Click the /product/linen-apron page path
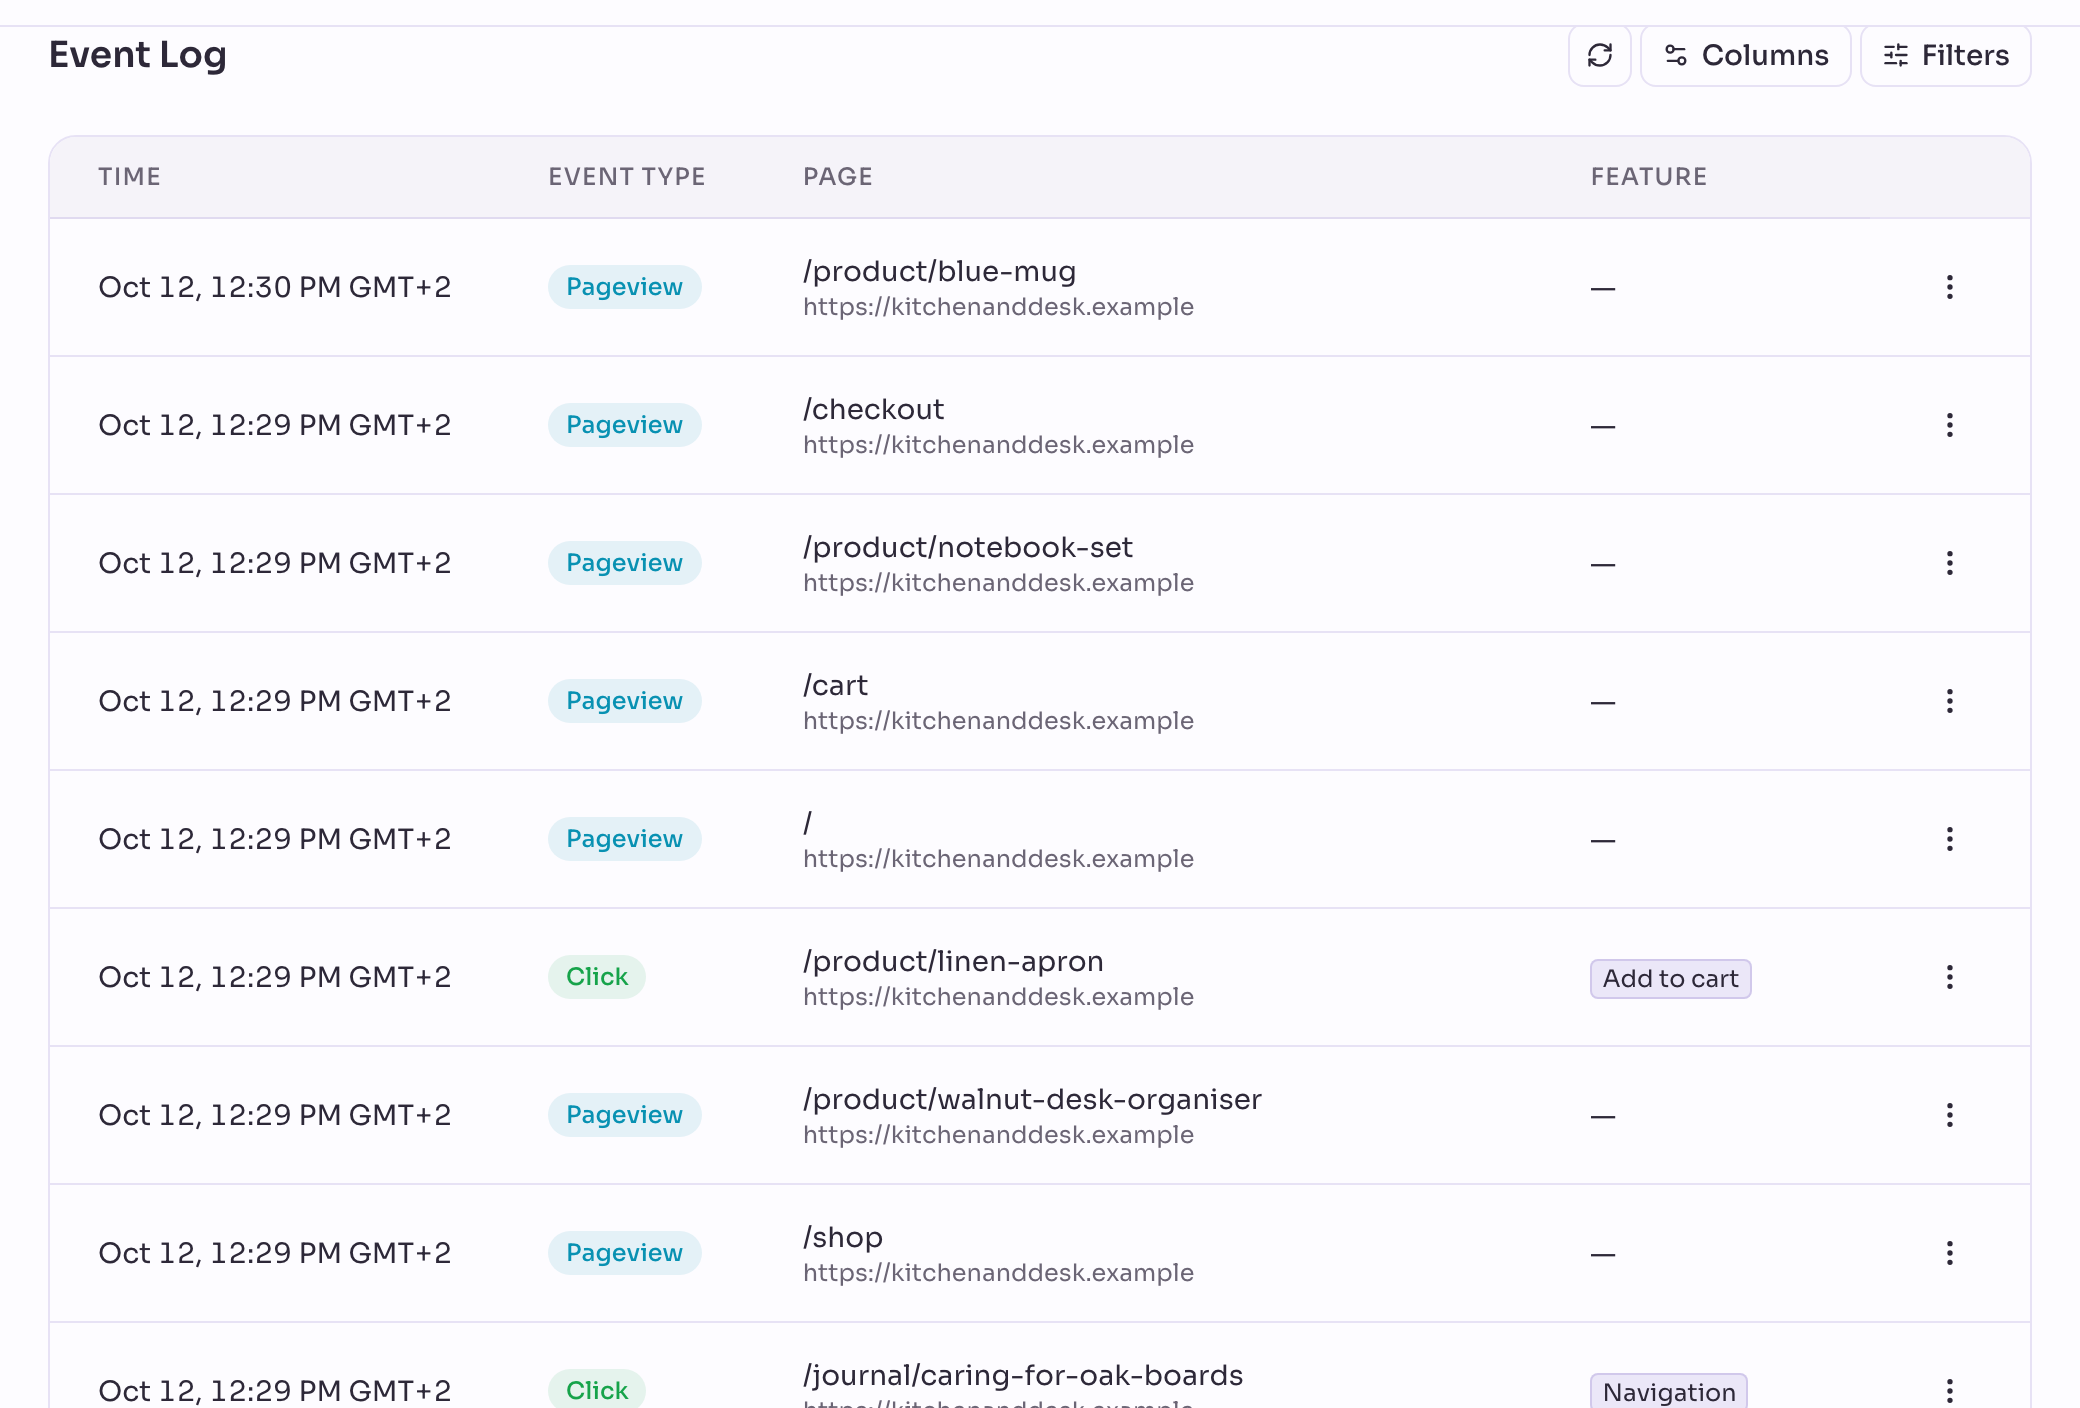The height and width of the screenshot is (1408, 2080). coord(953,961)
